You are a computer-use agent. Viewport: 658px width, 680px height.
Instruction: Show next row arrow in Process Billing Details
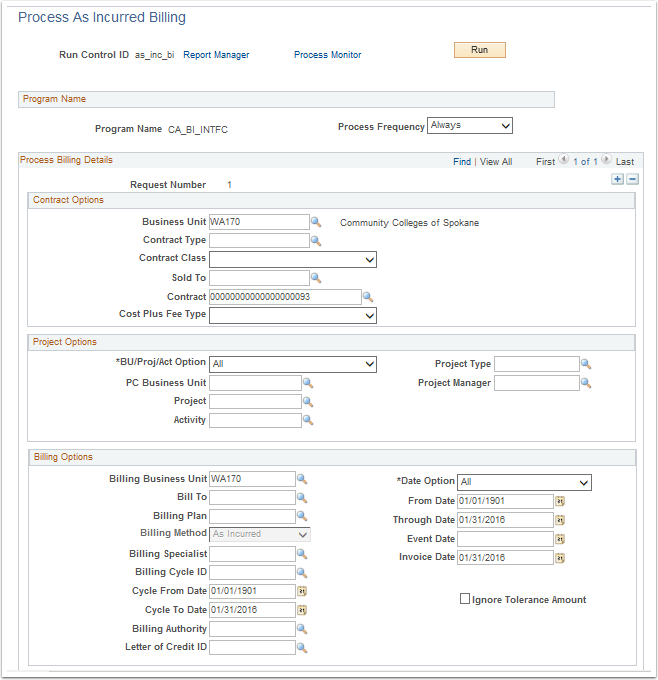[x=606, y=159]
